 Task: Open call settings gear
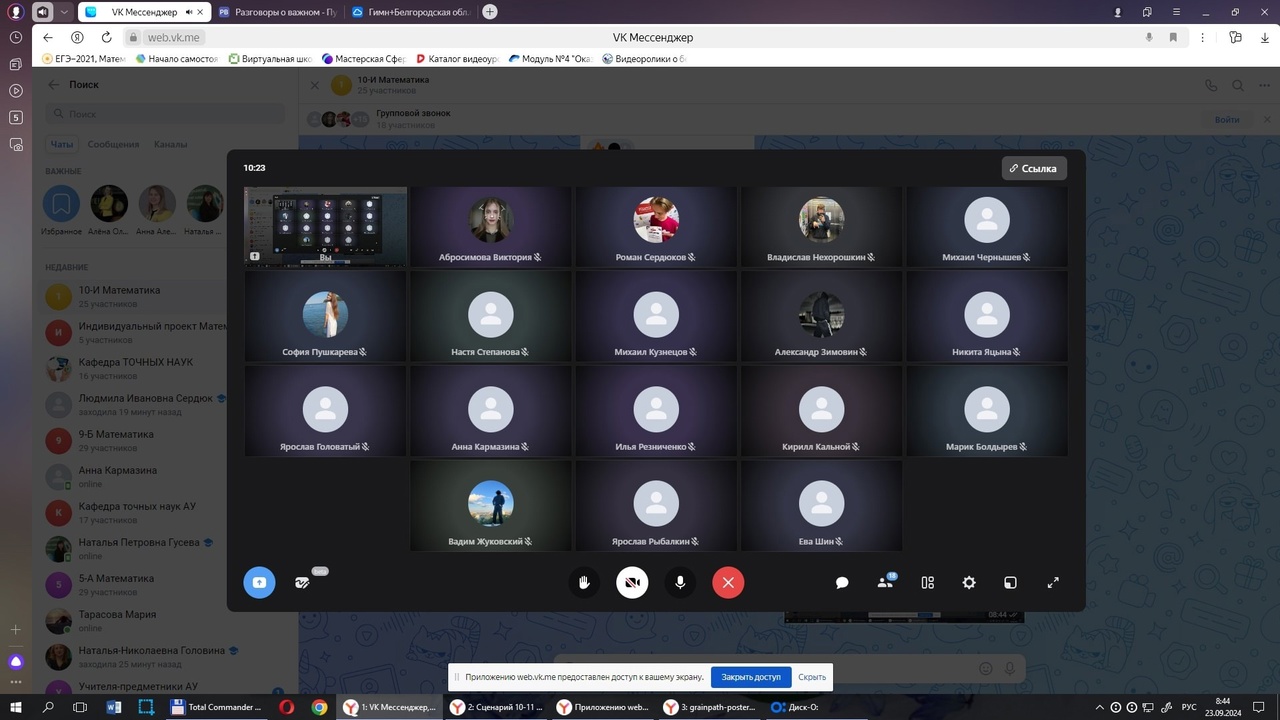point(969,582)
